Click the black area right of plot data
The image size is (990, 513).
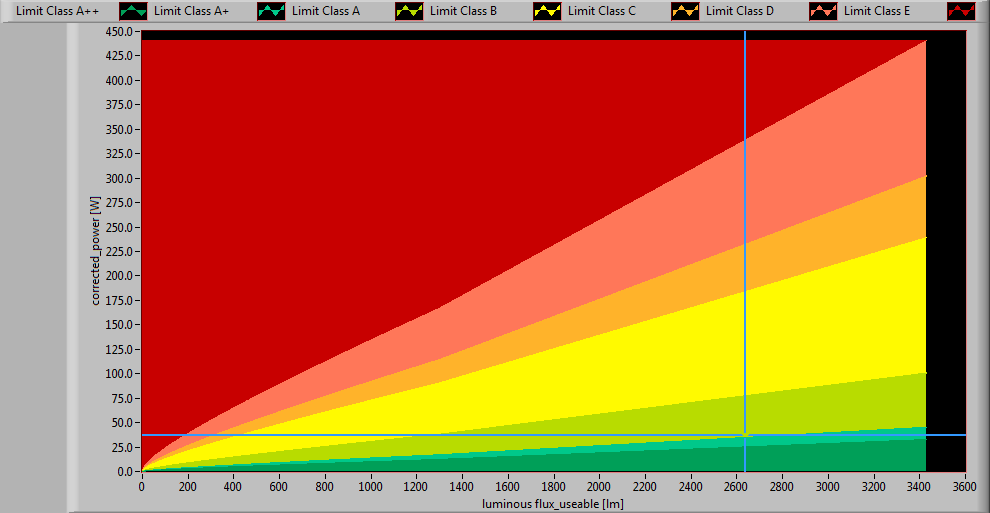point(946,250)
